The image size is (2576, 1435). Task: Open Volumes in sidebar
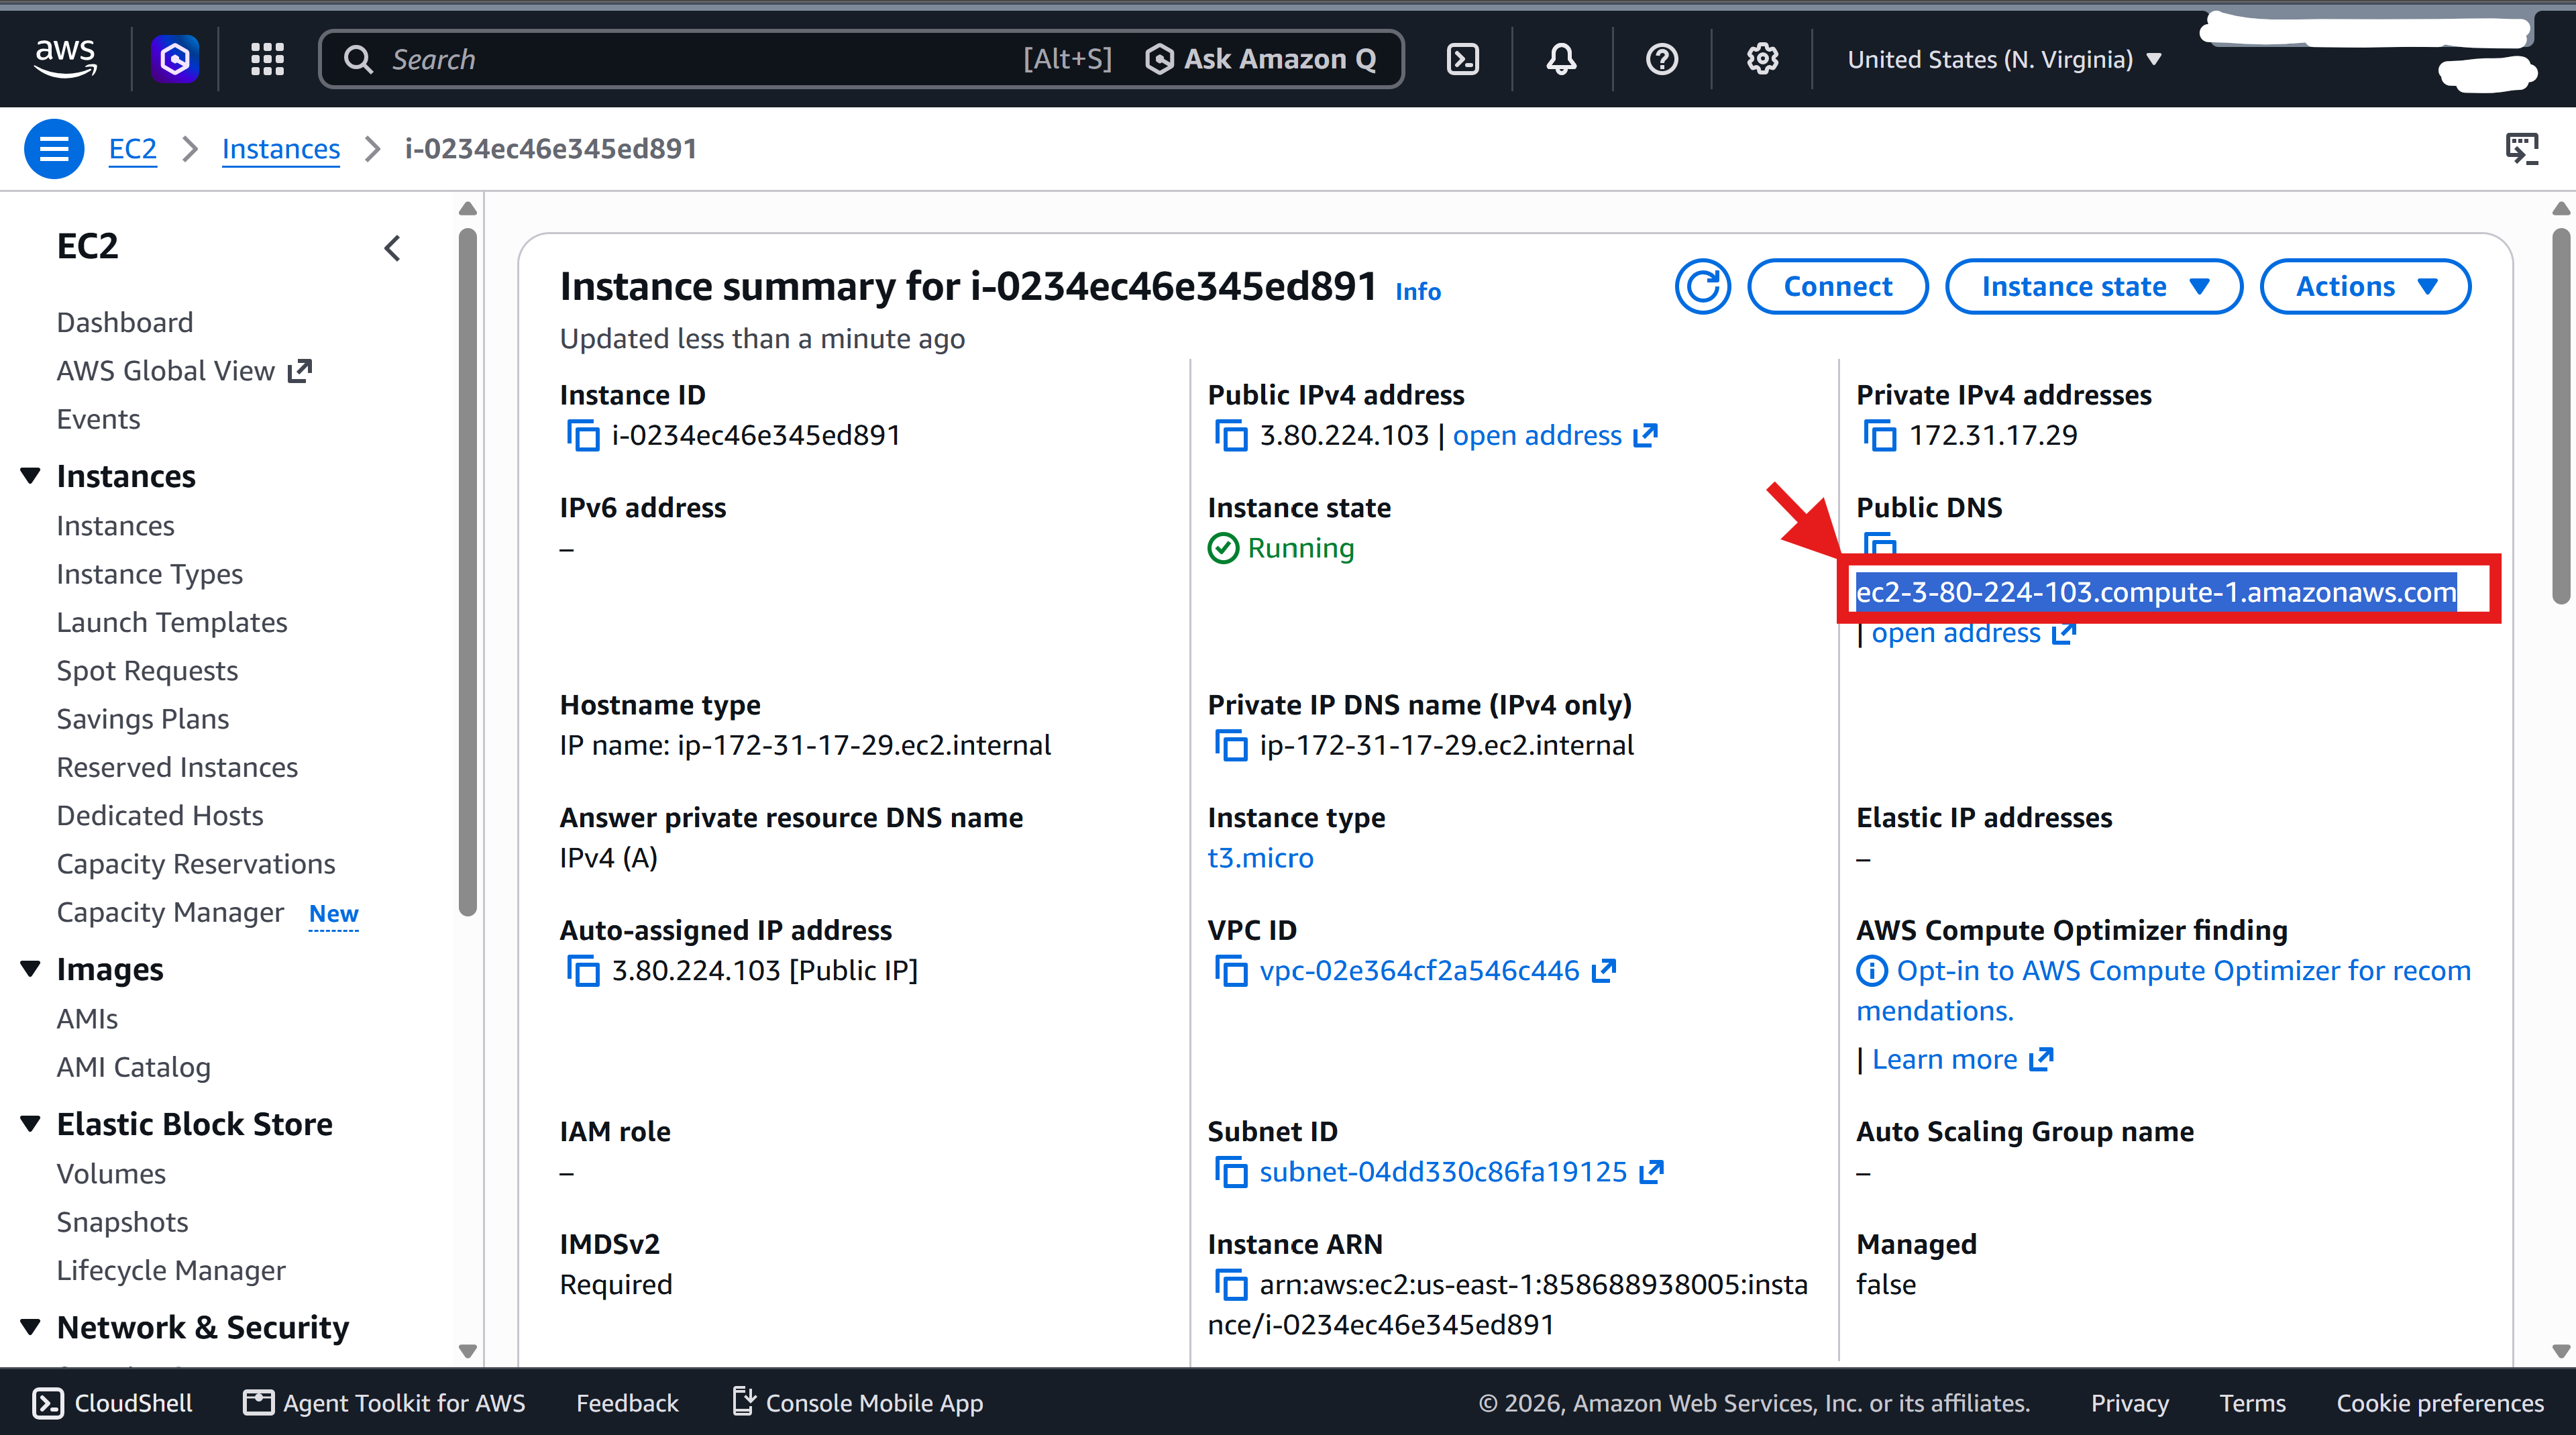(111, 1173)
